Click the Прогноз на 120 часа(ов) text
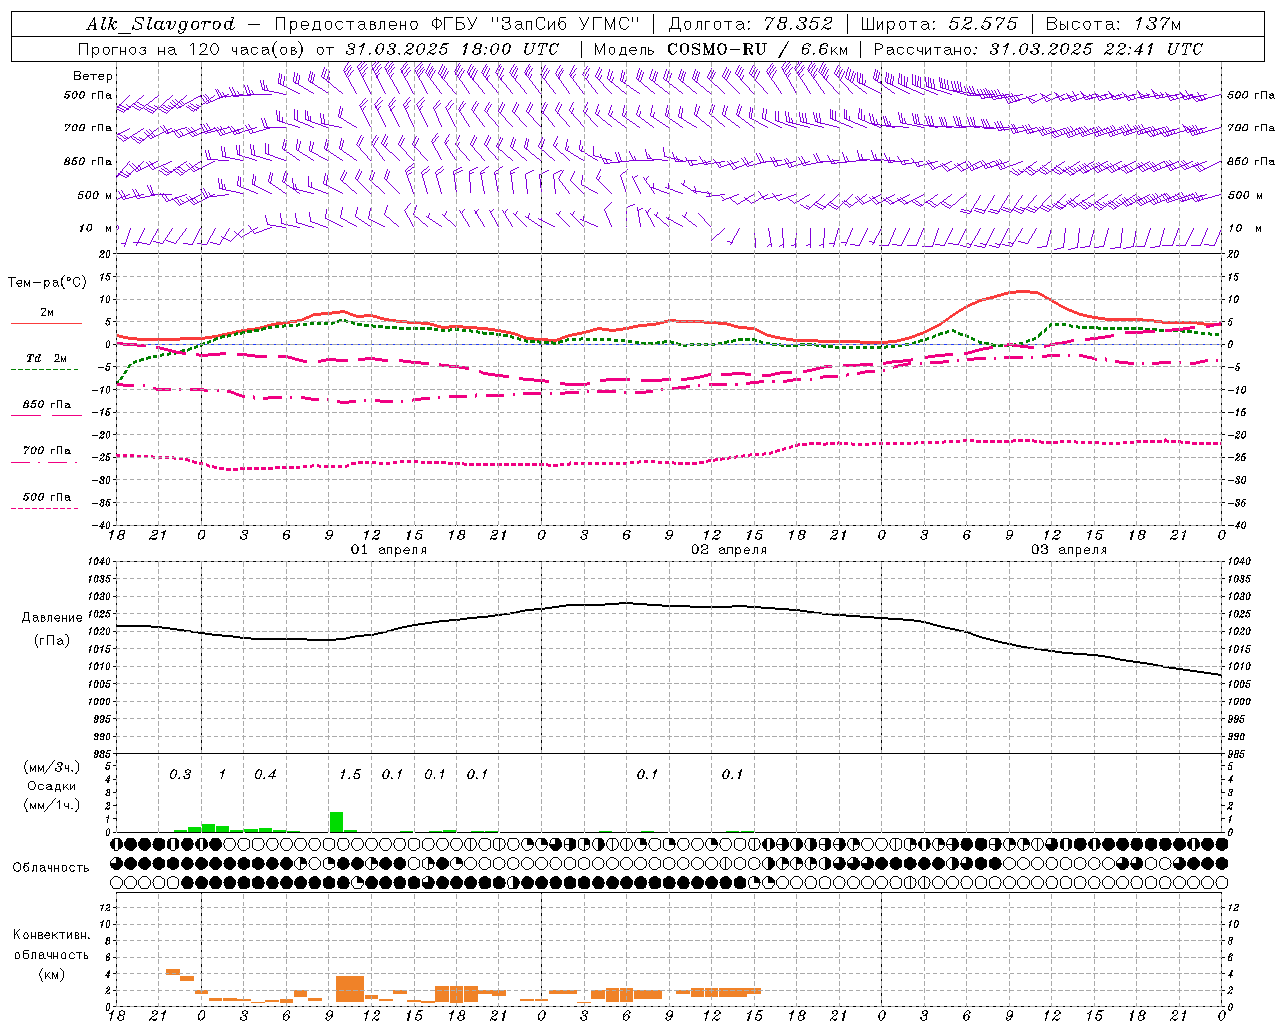The image size is (1280, 1024). tap(193, 49)
